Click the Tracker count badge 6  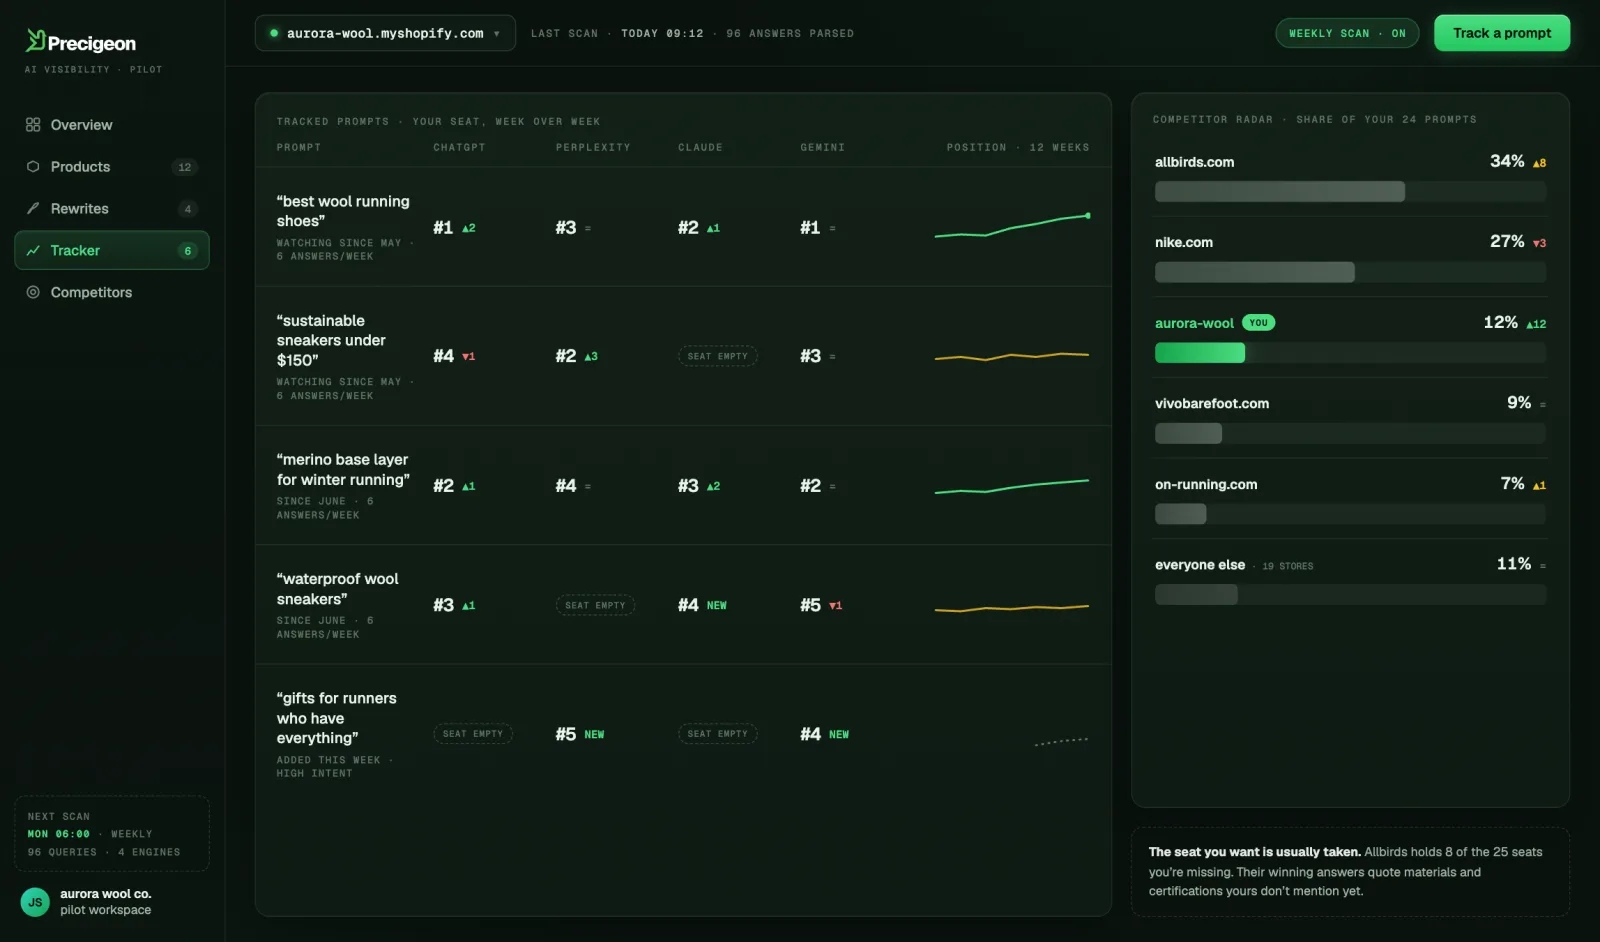187,251
